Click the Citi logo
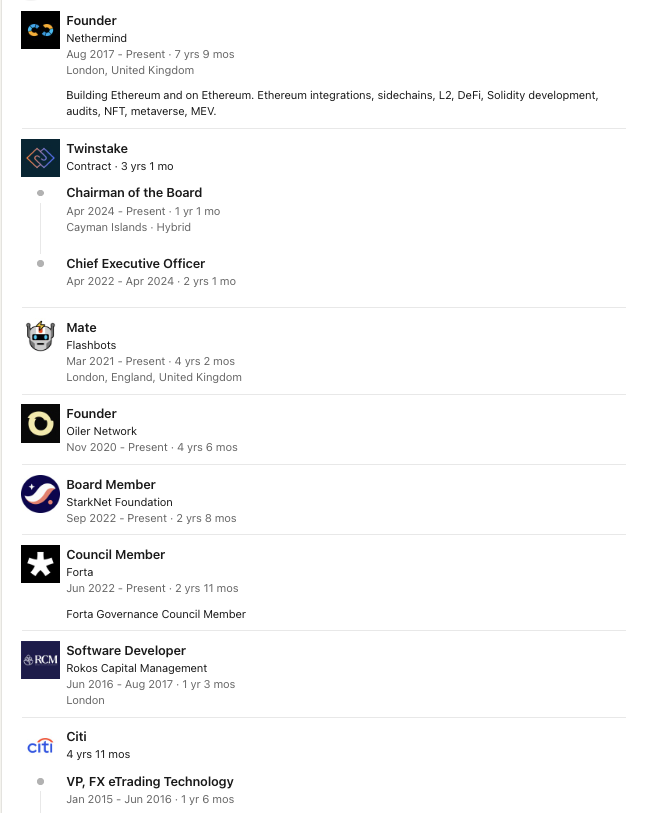 [40, 746]
